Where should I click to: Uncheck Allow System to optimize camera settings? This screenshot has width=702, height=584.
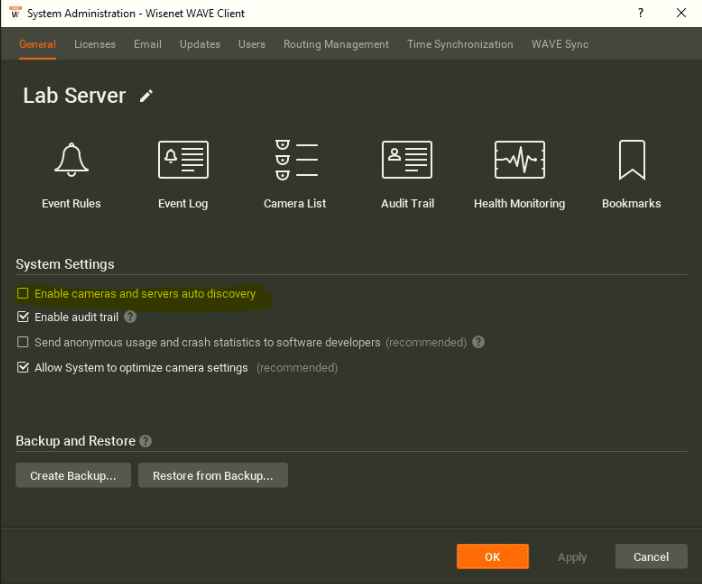(22, 367)
